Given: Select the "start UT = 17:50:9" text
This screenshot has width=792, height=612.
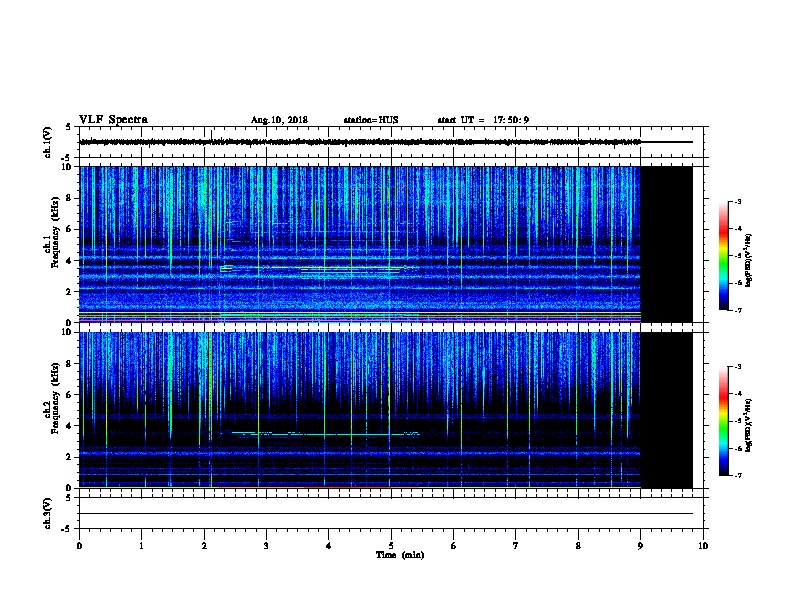Looking at the screenshot, I should coord(483,120).
